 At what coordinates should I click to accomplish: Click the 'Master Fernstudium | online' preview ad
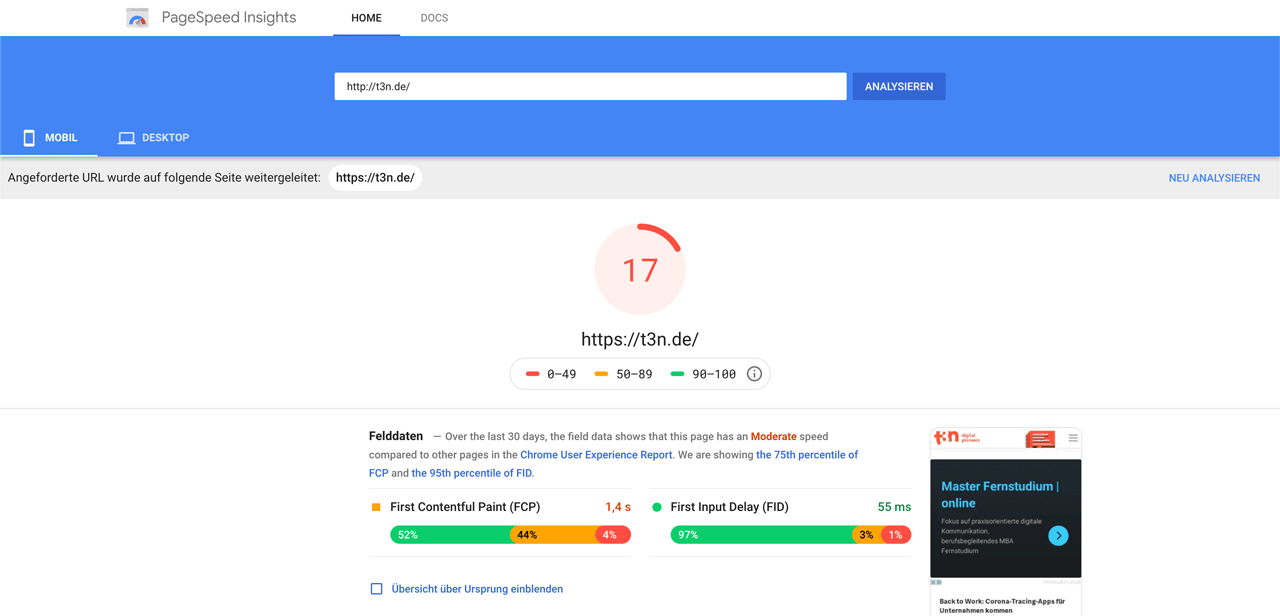tap(1006, 518)
